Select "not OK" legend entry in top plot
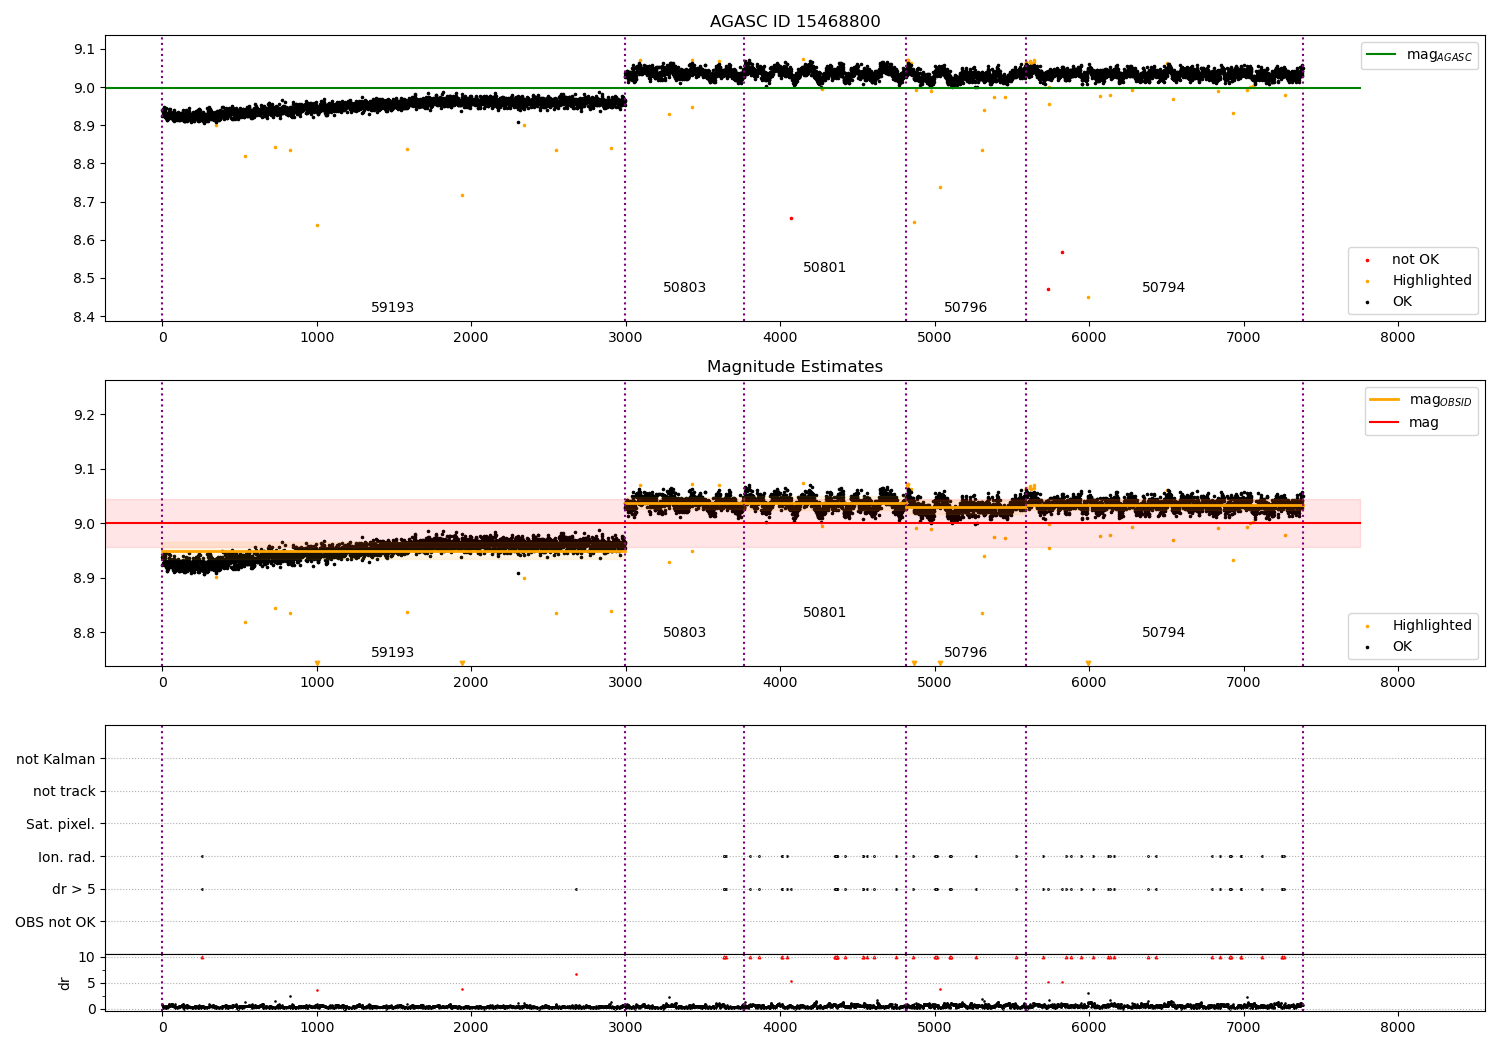Screen dimensions: 1500x1050 (x=1415, y=260)
